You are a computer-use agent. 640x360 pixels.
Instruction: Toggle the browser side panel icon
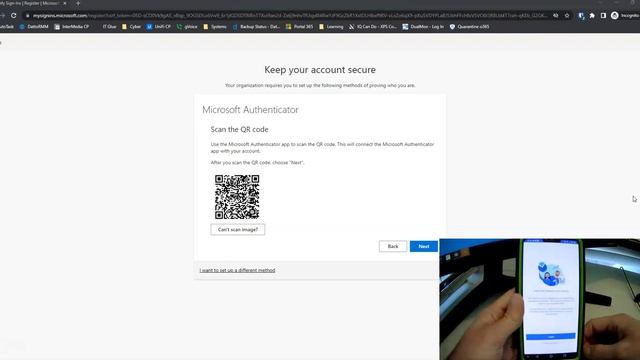tap(603, 16)
